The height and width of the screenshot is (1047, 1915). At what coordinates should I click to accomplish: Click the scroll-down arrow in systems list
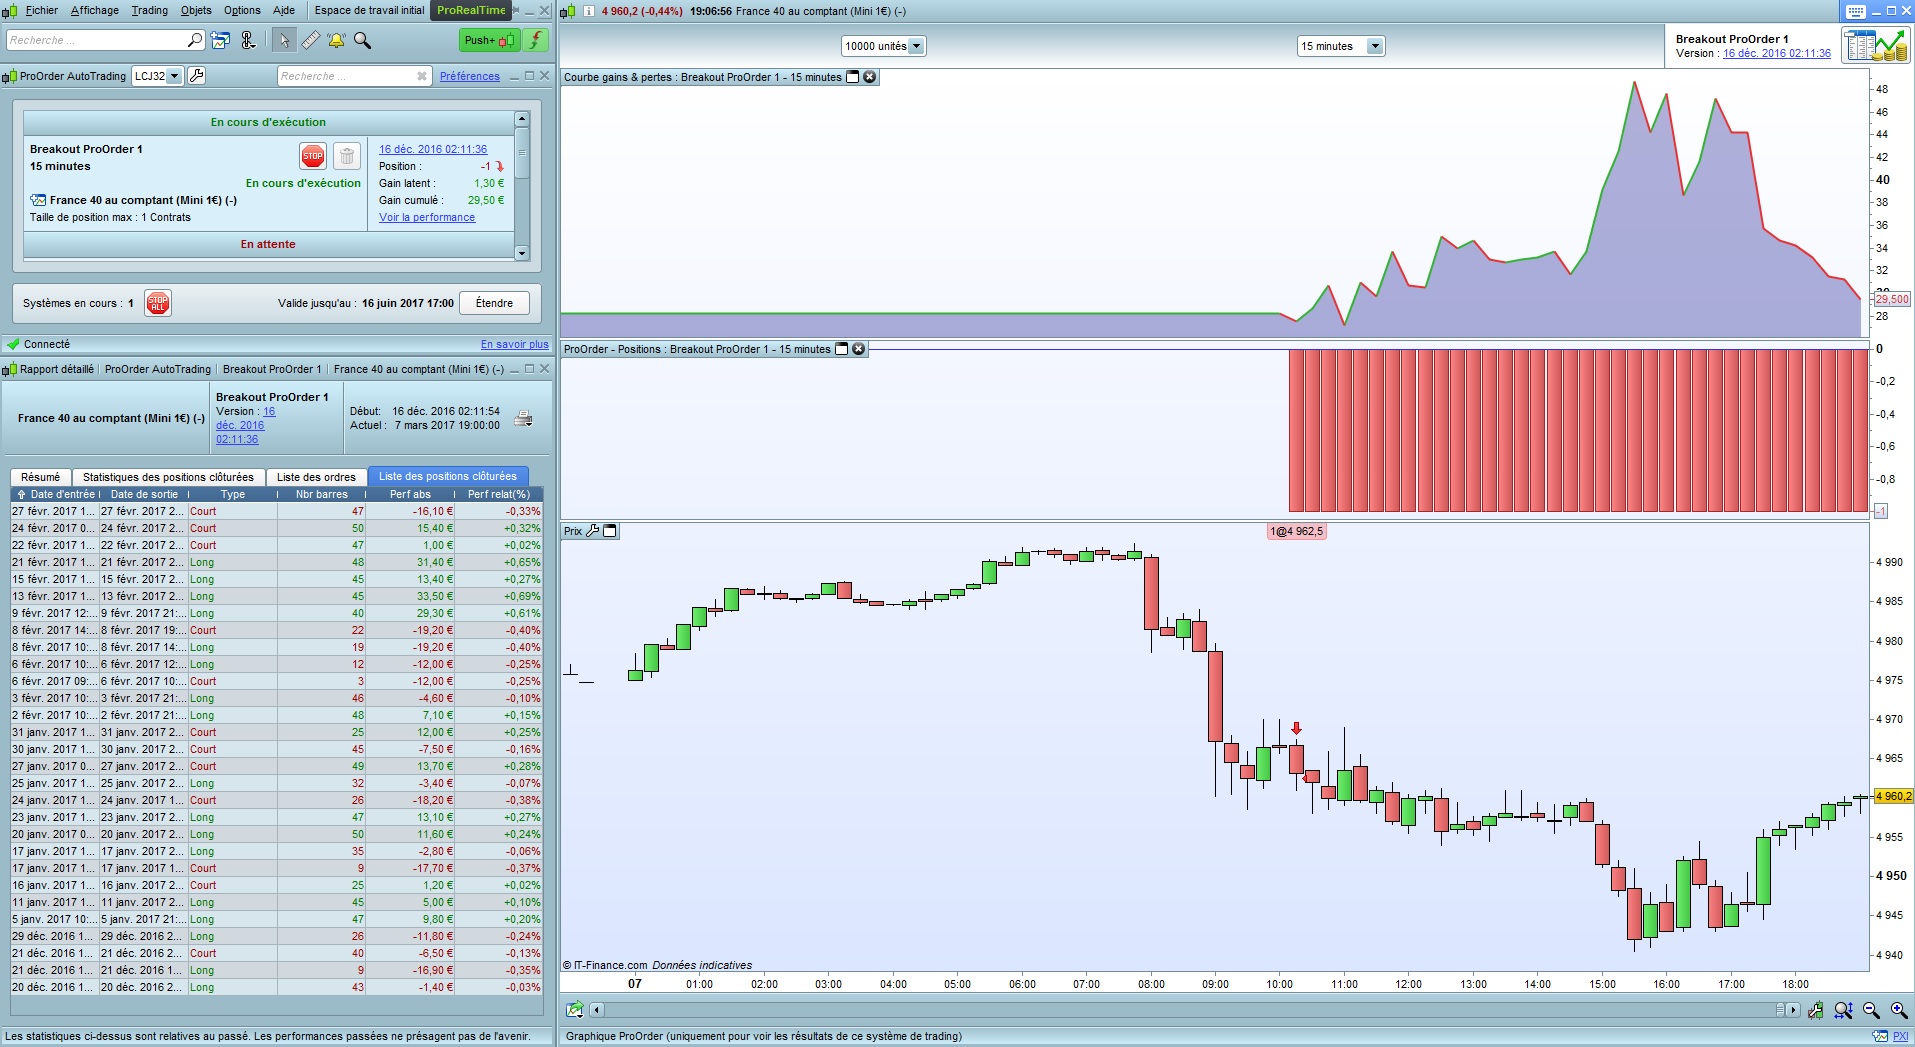click(x=521, y=254)
